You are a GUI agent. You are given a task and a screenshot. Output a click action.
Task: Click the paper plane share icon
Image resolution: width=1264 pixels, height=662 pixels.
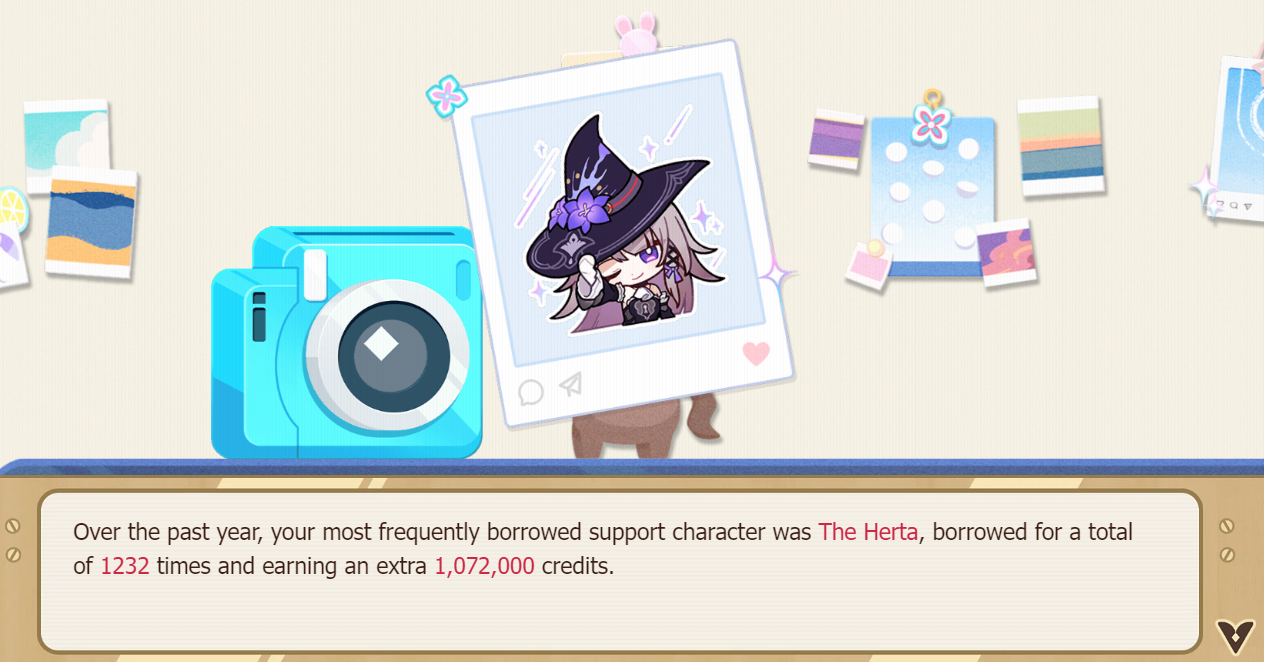click(x=570, y=383)
